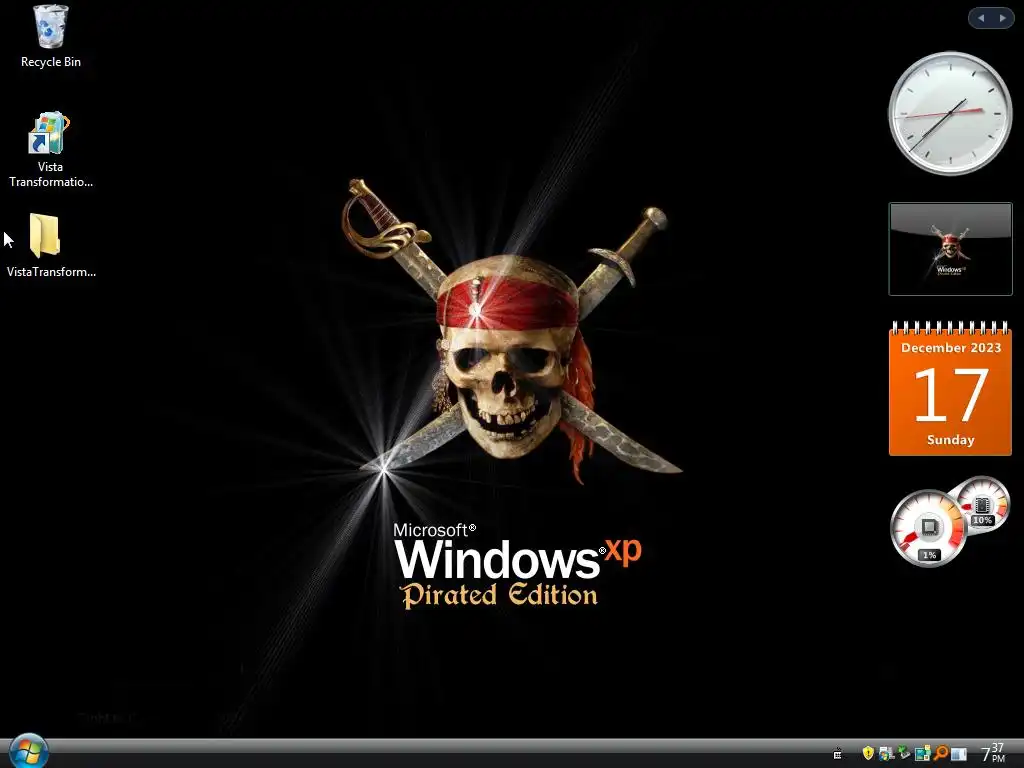Open the yellow security shield tray icon
Viewport: 1024px width, 768px height.
point(868,753)
